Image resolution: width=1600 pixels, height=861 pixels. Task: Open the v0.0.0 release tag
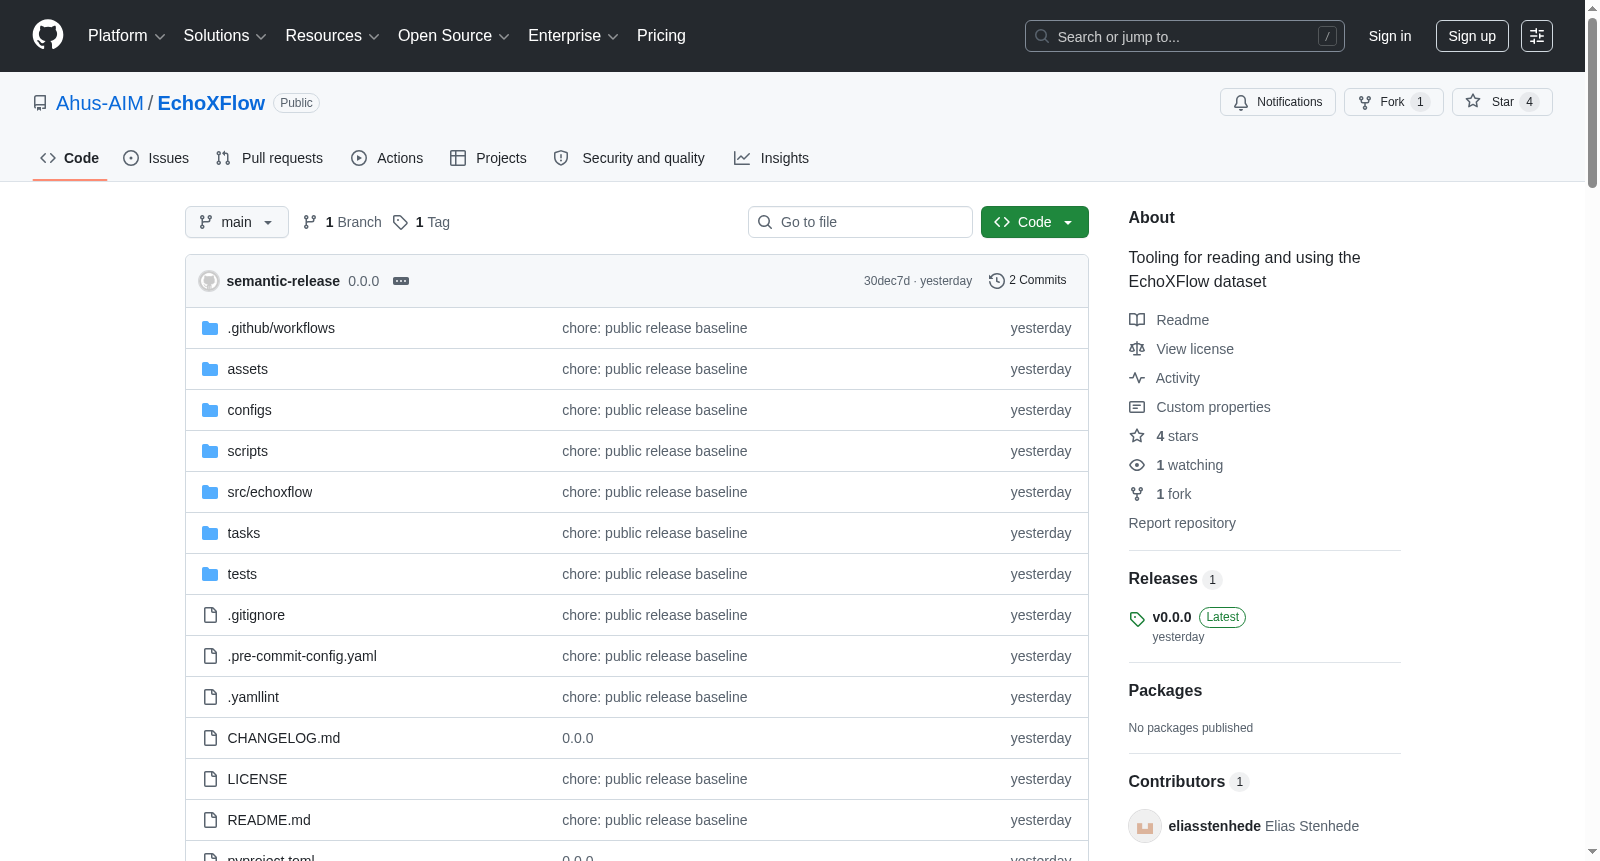point(1172,617)
